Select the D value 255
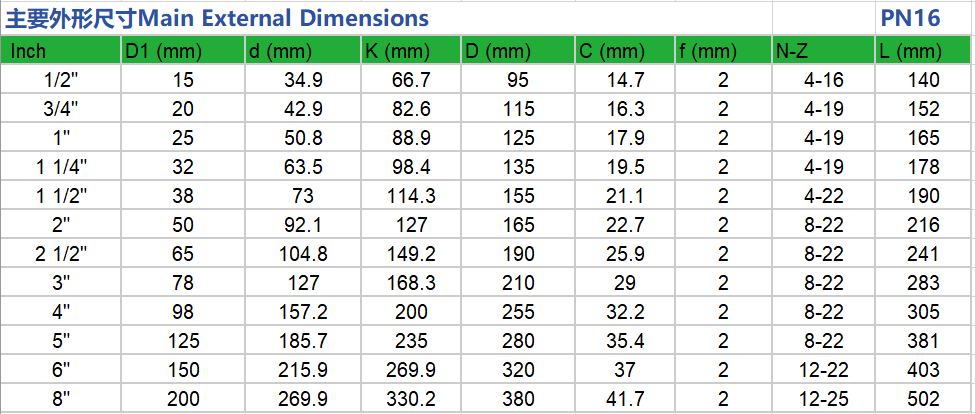This screenshot has height=414, width=975. (x=517, y=312)
